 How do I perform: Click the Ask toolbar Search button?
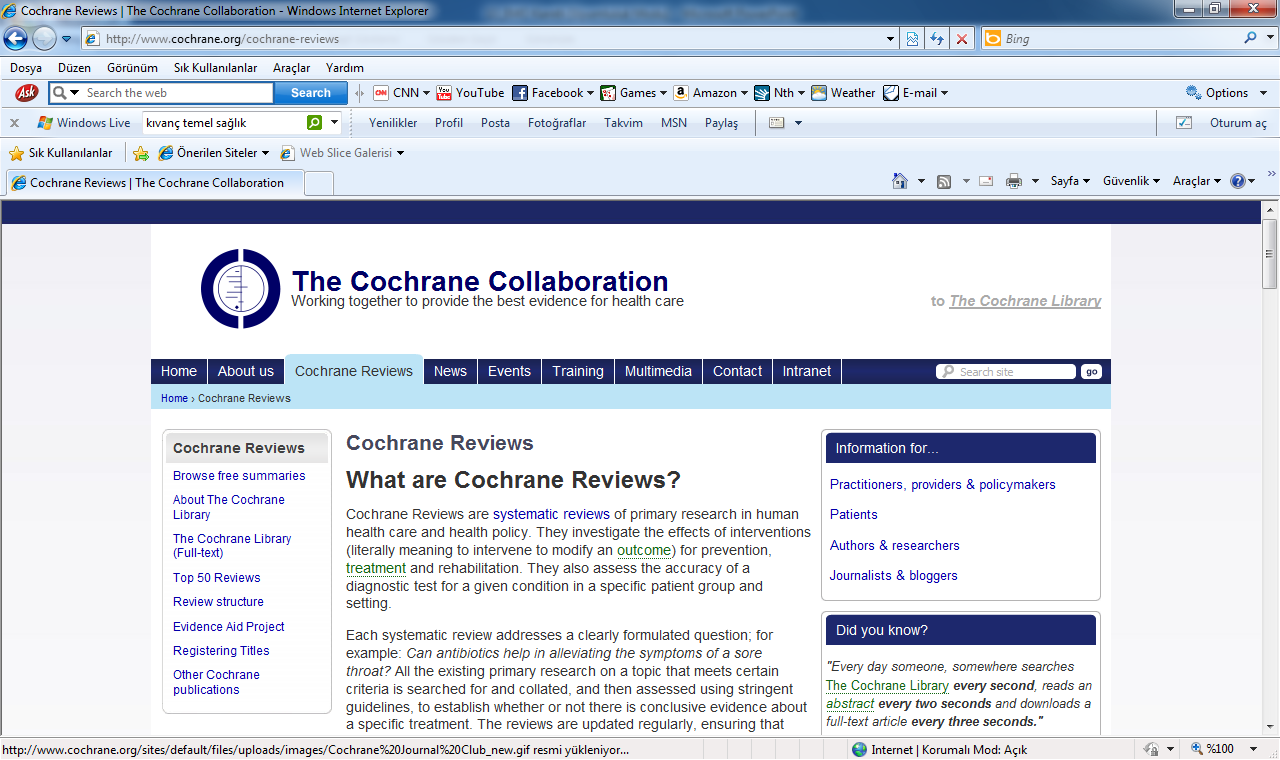[x=311, y=93]
